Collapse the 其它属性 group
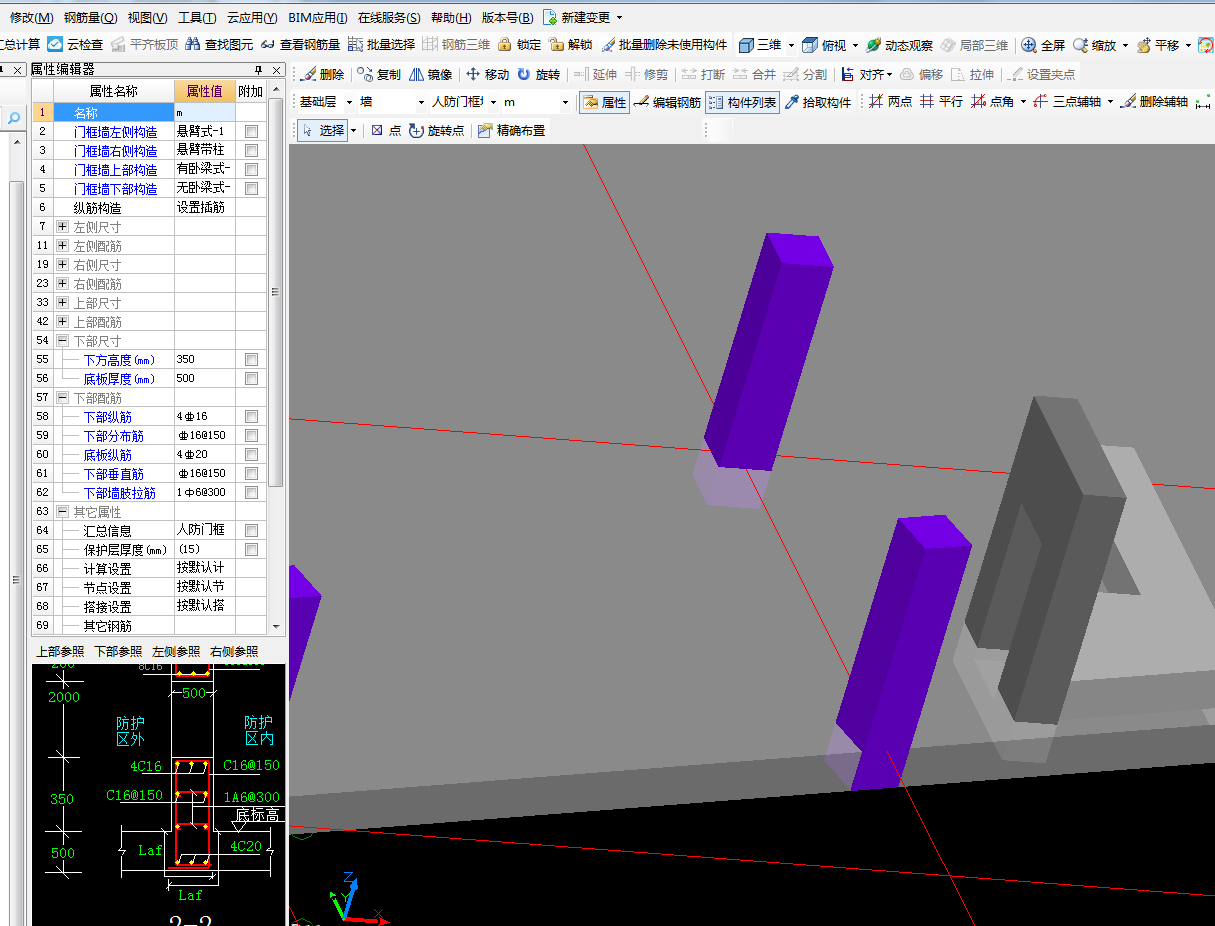 coord(62,512)
